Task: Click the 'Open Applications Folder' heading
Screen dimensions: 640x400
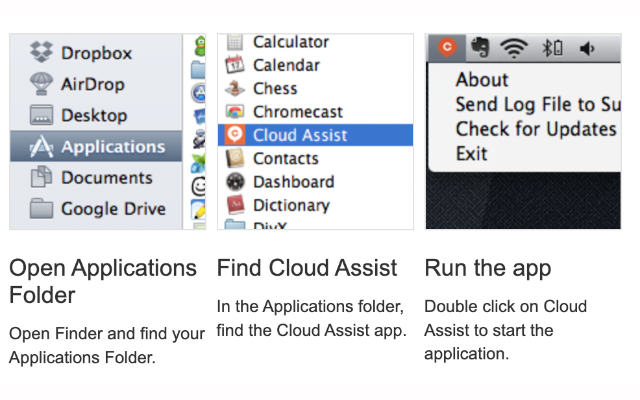Action: click(103, 281)
